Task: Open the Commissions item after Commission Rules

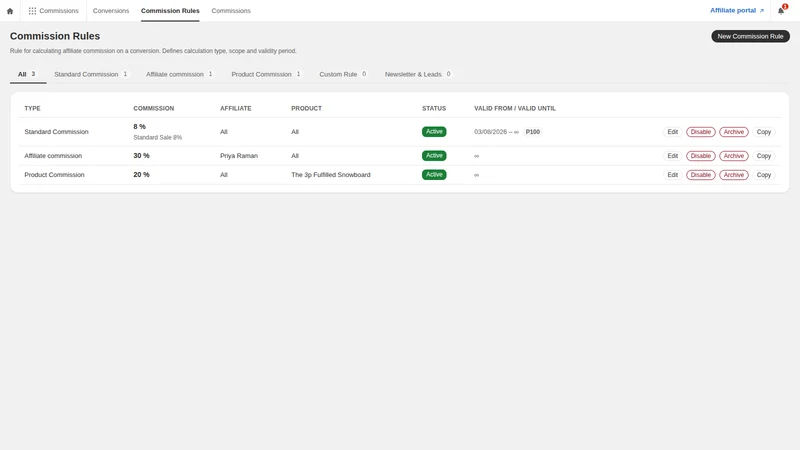Action: [231, 11]
